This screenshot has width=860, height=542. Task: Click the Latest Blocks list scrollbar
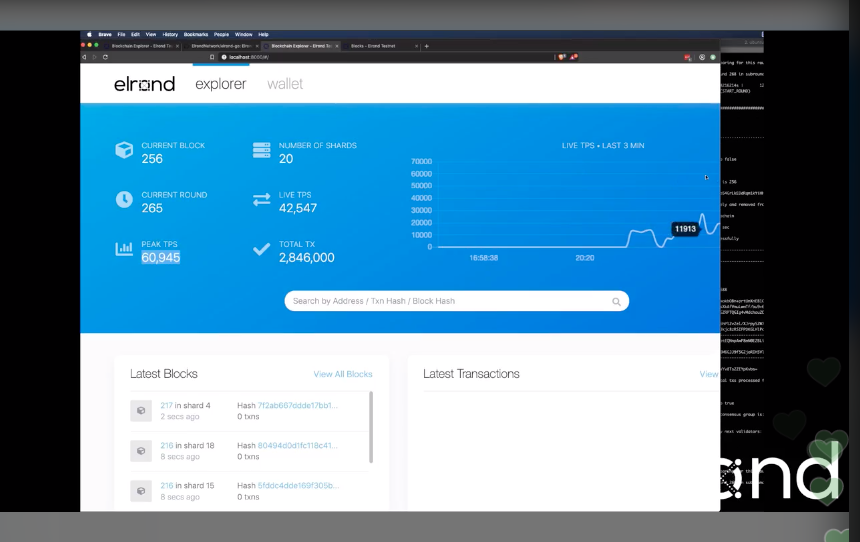coord(371,427)
